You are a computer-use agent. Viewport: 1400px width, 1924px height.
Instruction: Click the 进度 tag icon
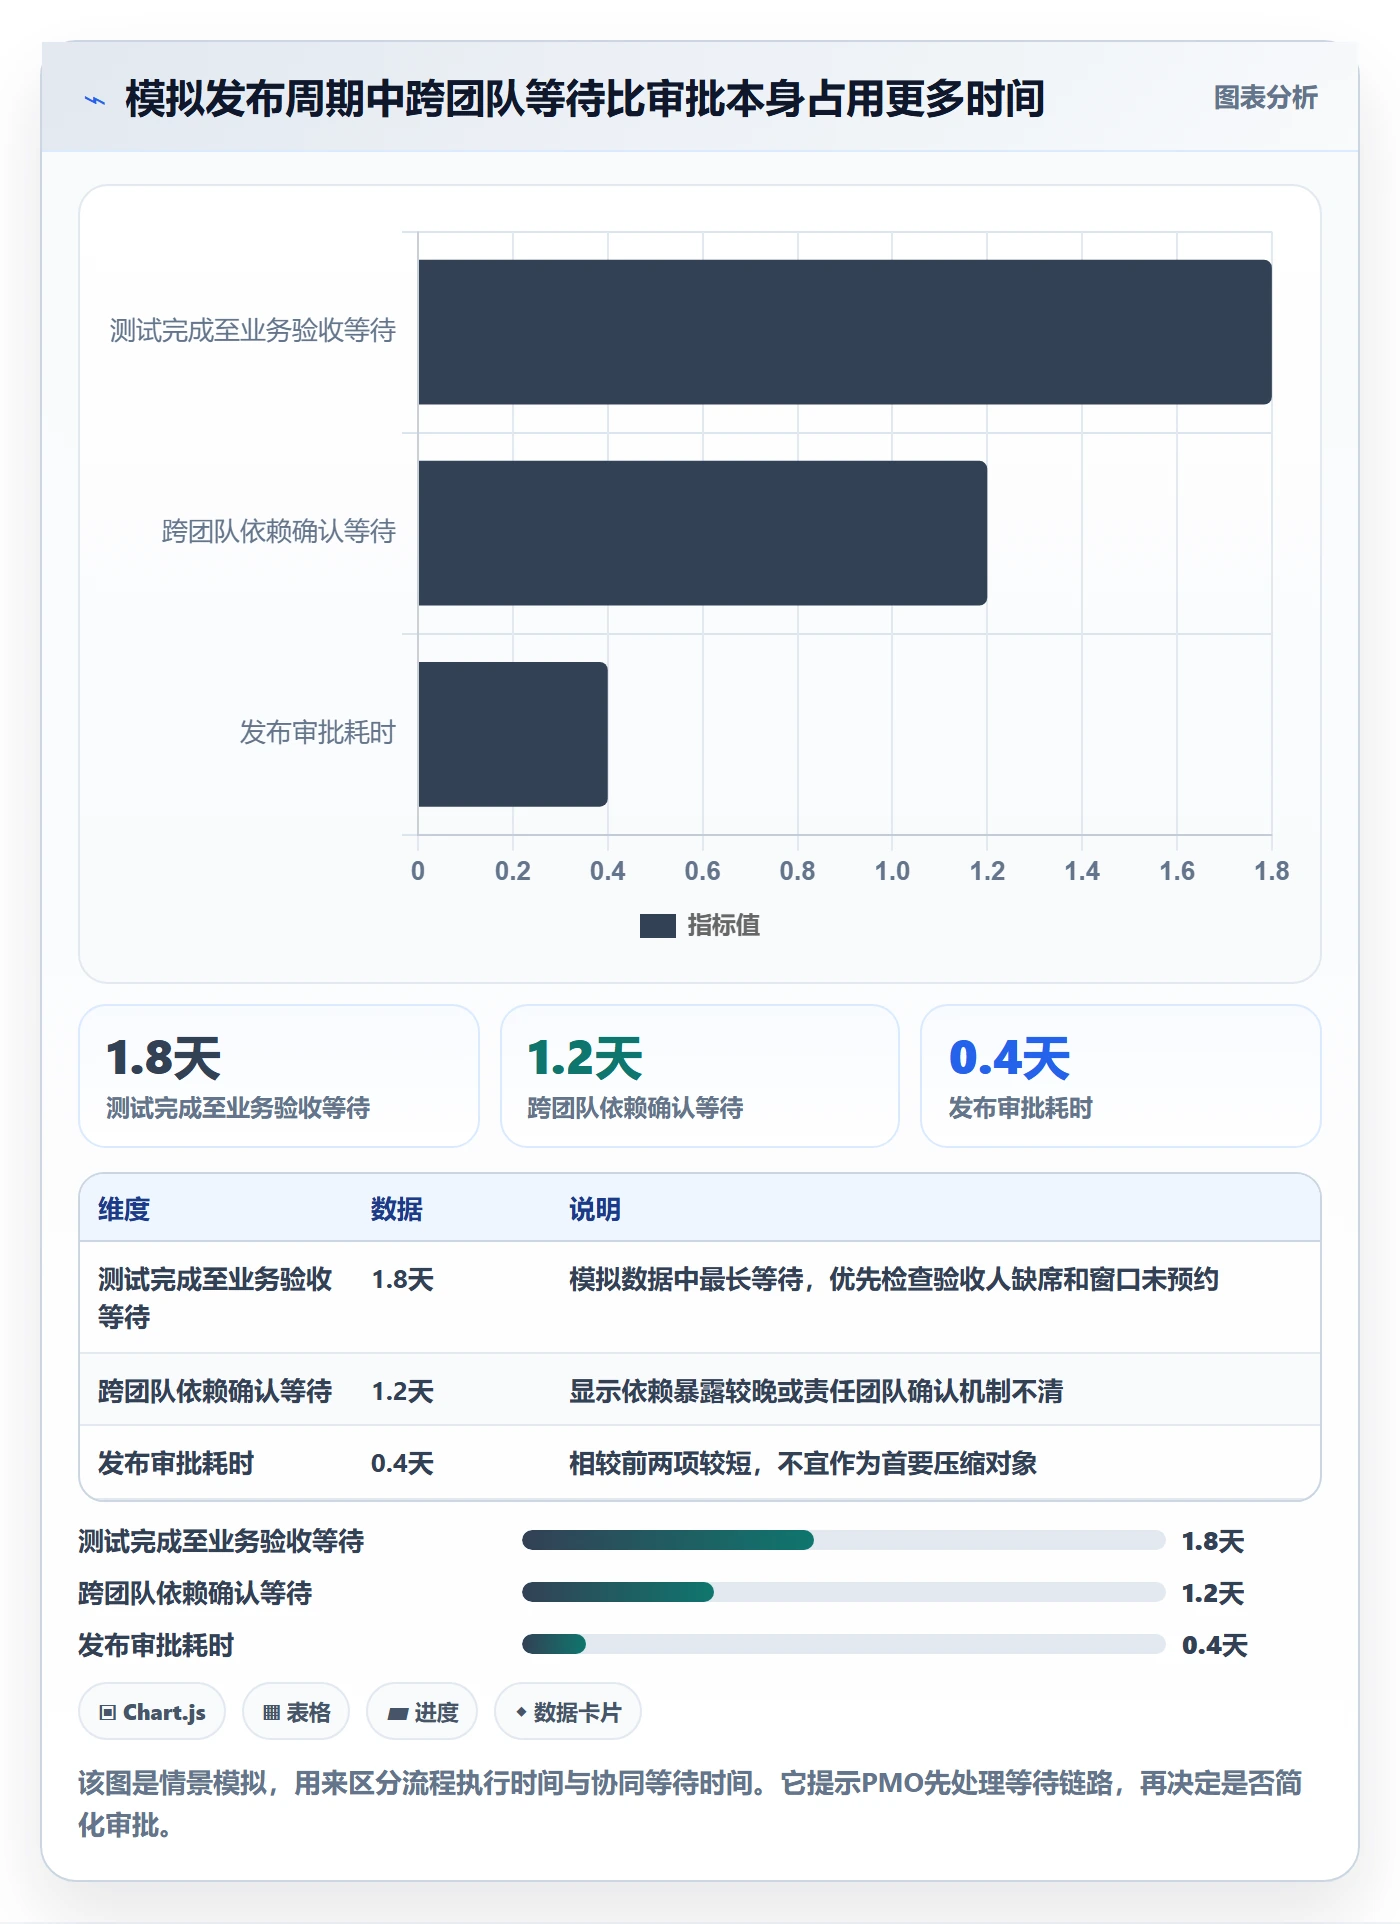[398, 1713]
